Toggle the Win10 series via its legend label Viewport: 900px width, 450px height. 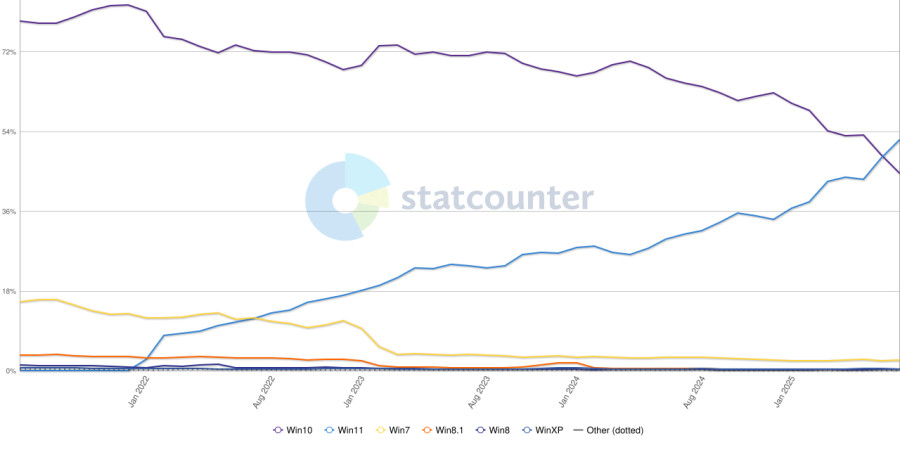(299, 431)
